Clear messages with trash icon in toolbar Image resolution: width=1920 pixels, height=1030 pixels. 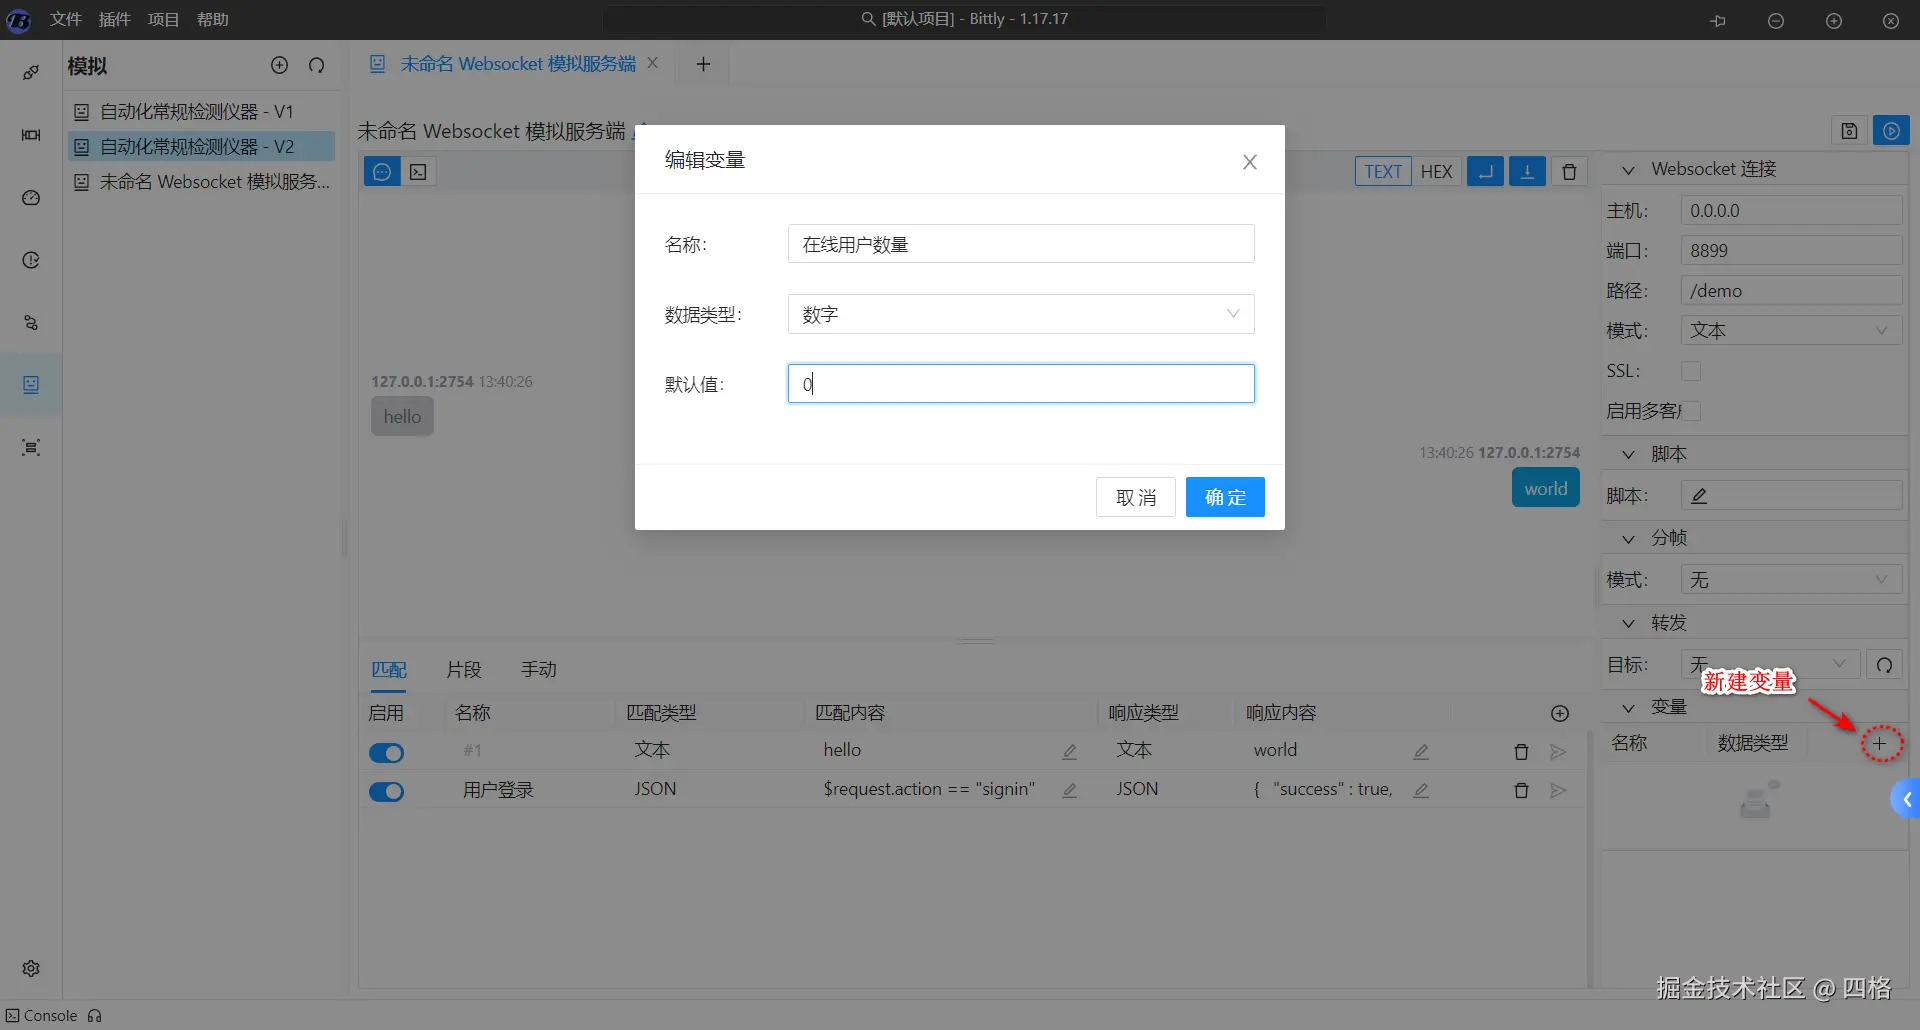click(x=1569, y=172)
